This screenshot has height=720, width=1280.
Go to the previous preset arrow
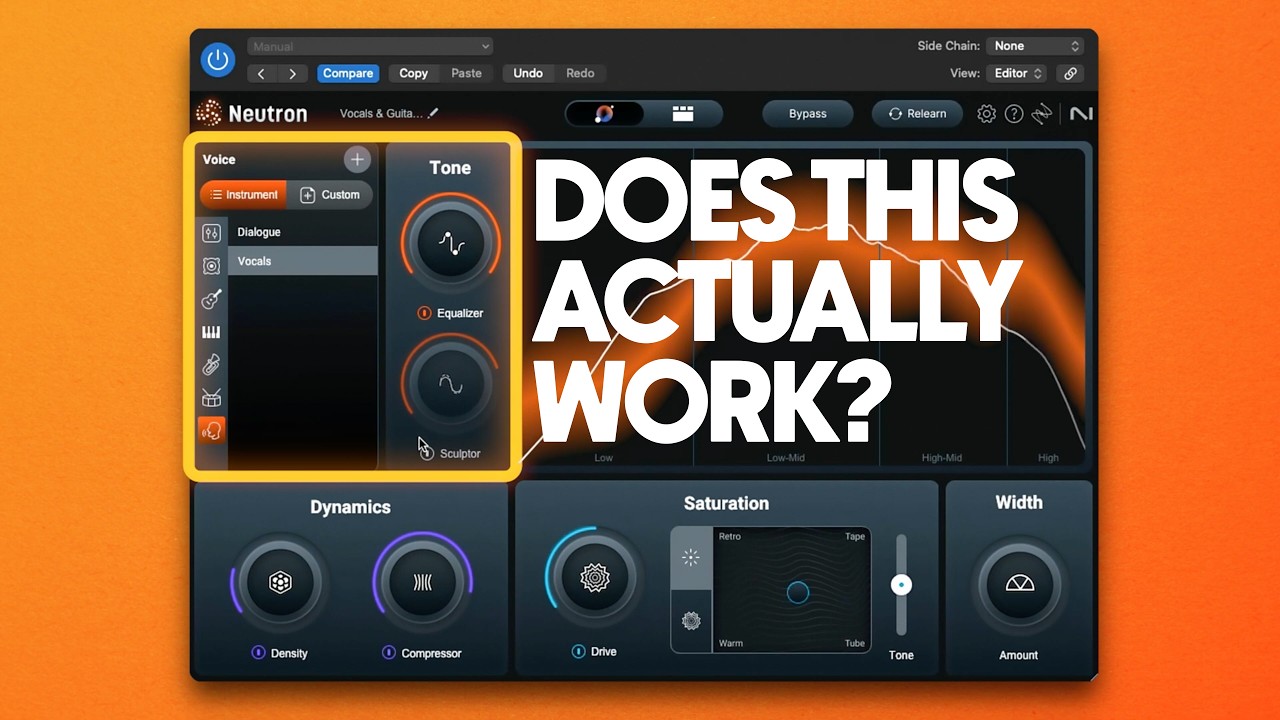click(x=262, y=73)
